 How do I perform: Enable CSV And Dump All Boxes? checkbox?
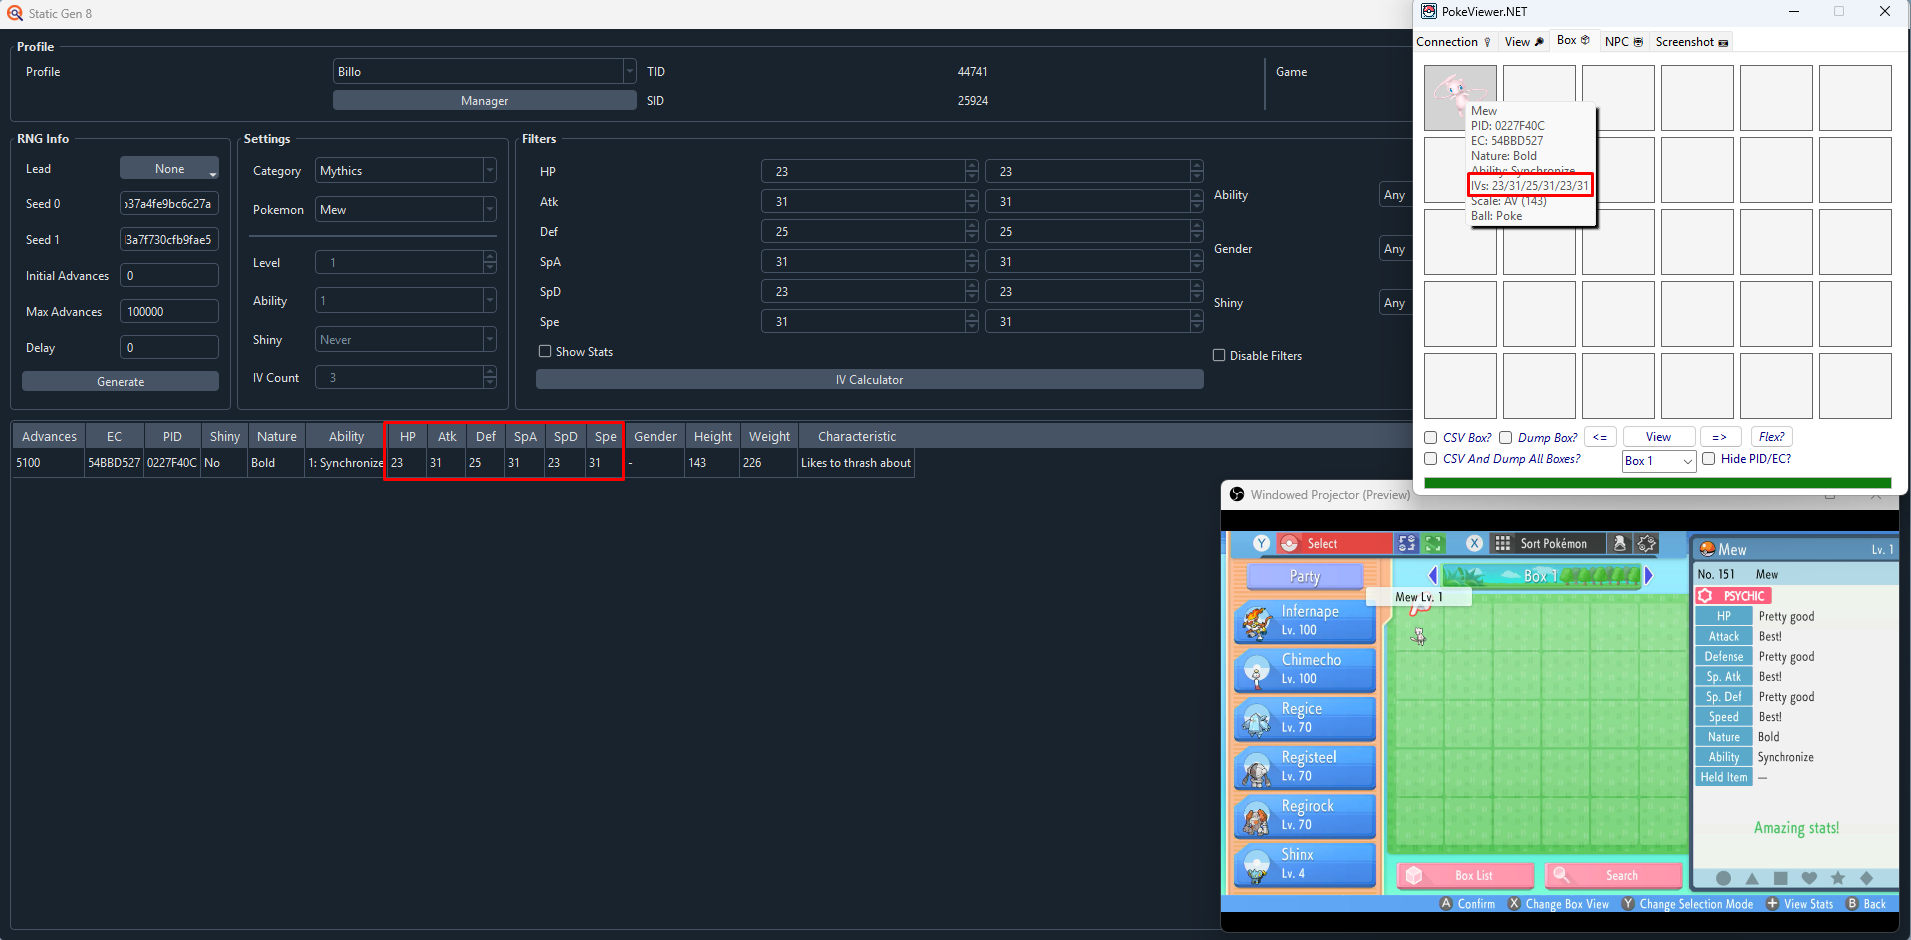(1431, 459)
